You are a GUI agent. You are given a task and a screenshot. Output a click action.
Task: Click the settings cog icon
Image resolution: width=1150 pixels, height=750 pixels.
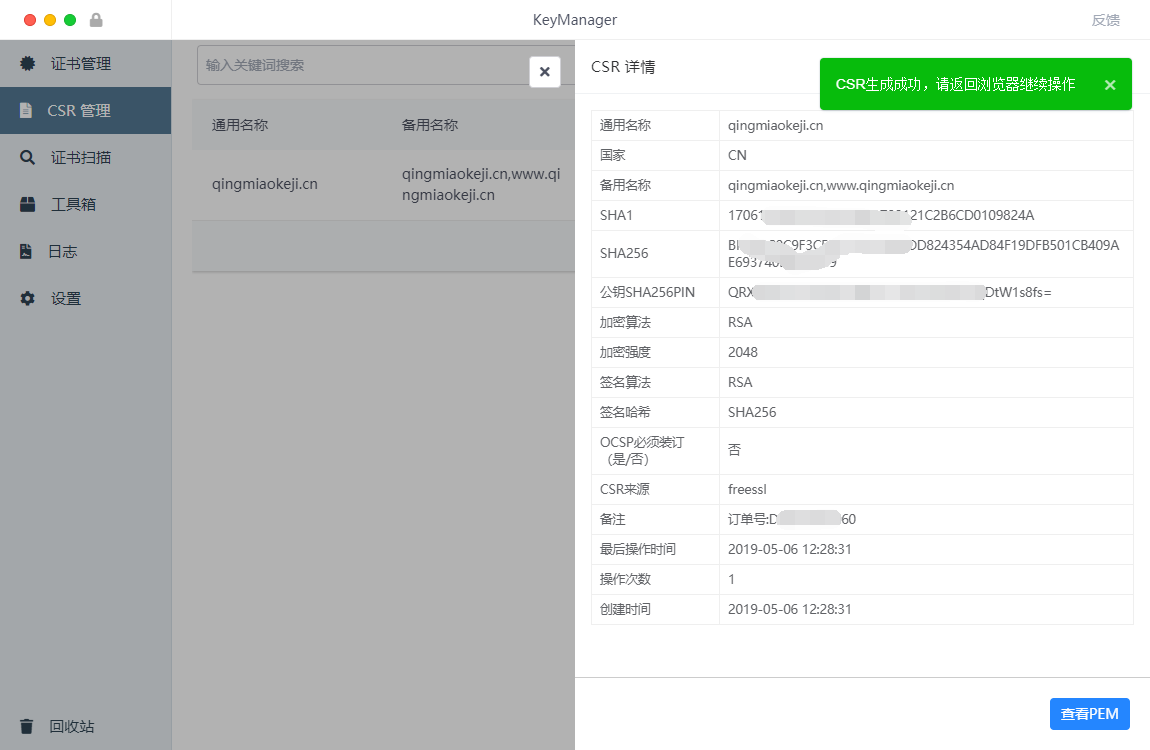[x=27, y=299]
